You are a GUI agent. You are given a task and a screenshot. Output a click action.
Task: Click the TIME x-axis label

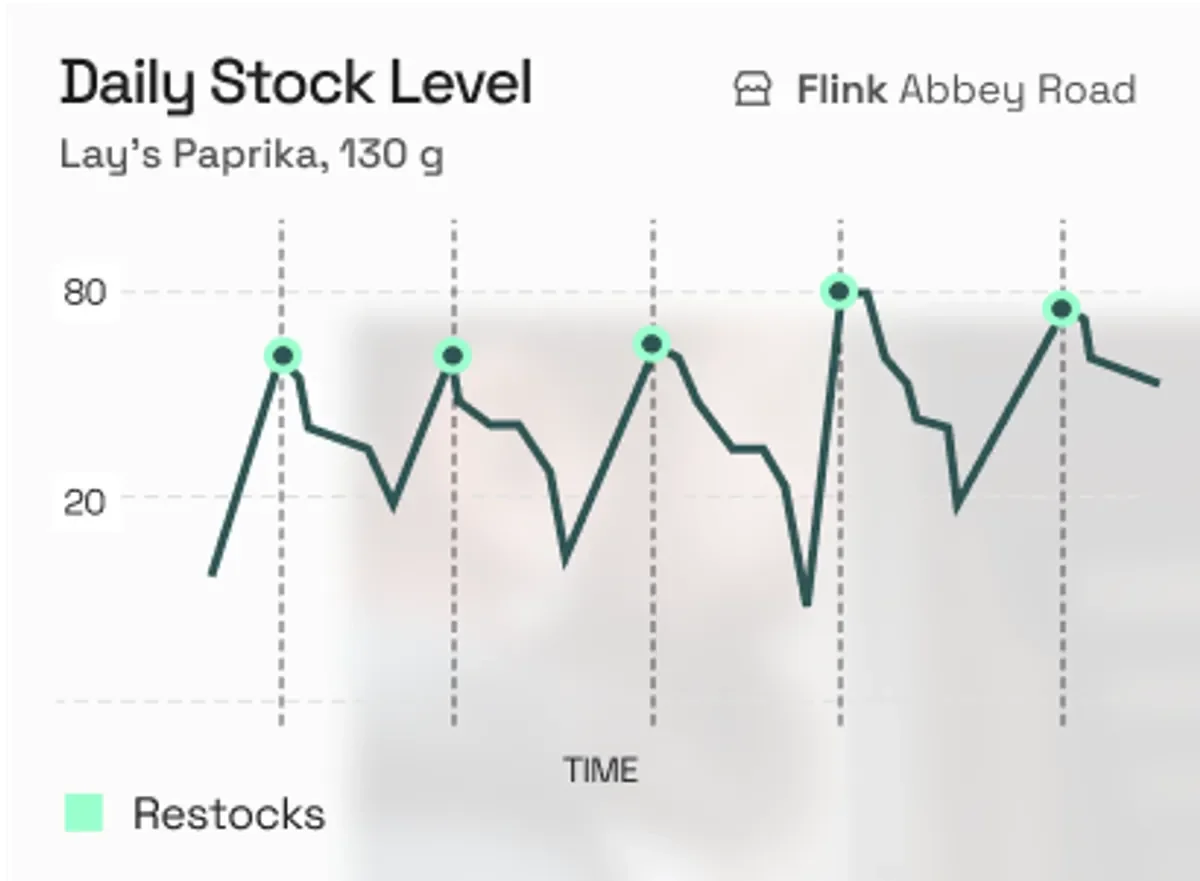point(600,770)
